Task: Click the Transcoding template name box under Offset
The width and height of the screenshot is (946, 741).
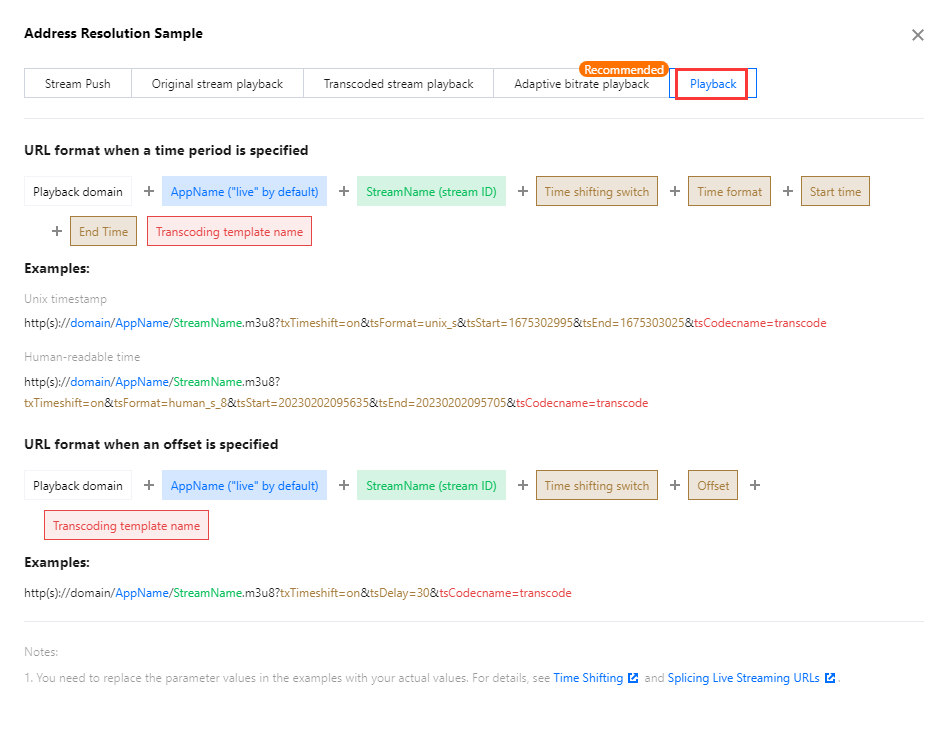Action: point(126,526)
